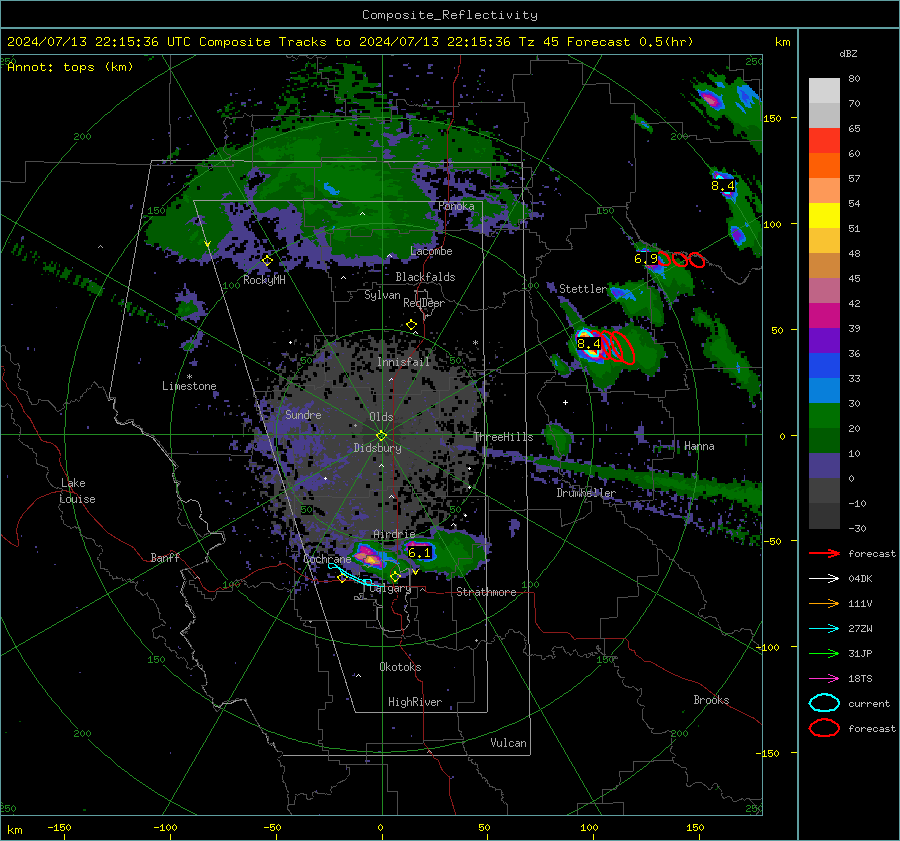Click the cyan current ellipse legend icon
The width and height of the screenshot is (900, 841).
tap(824, 703)
